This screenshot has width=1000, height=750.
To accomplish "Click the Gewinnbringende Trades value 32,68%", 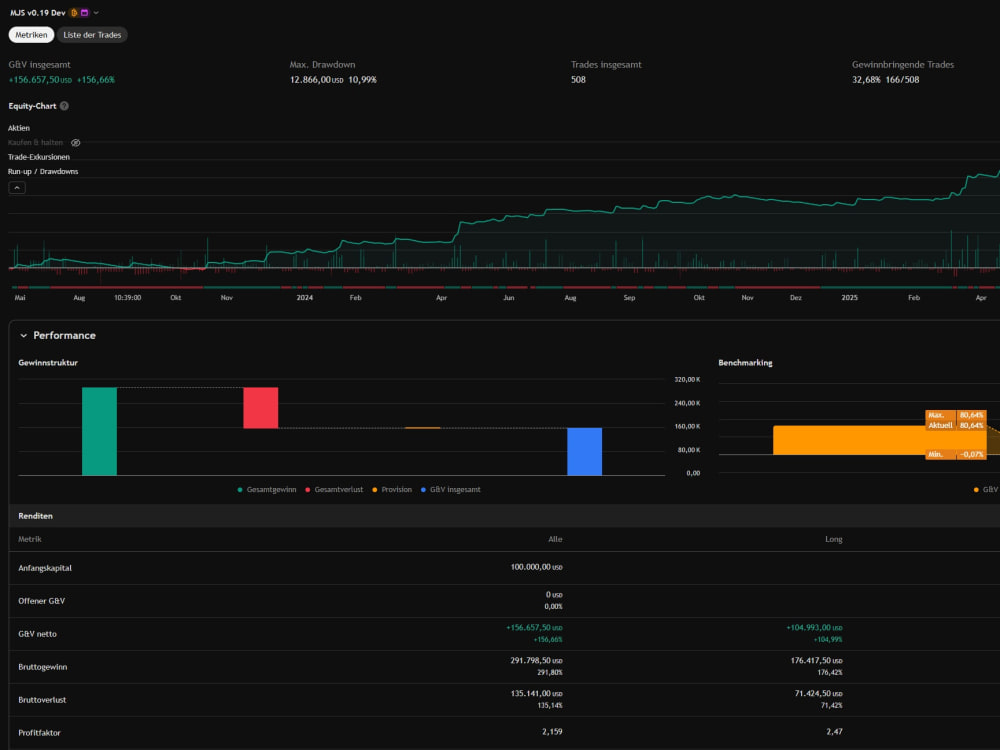I will [866, 80].
